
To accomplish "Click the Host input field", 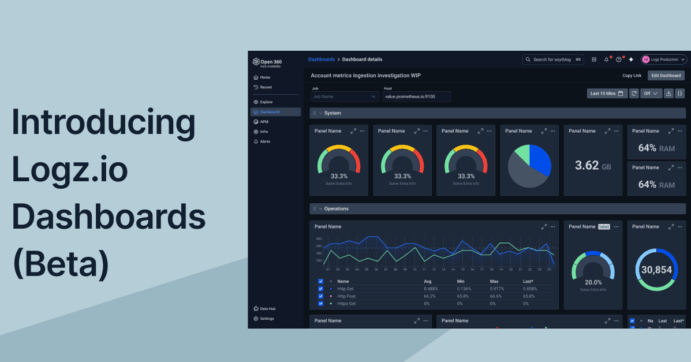I will 416,97.
